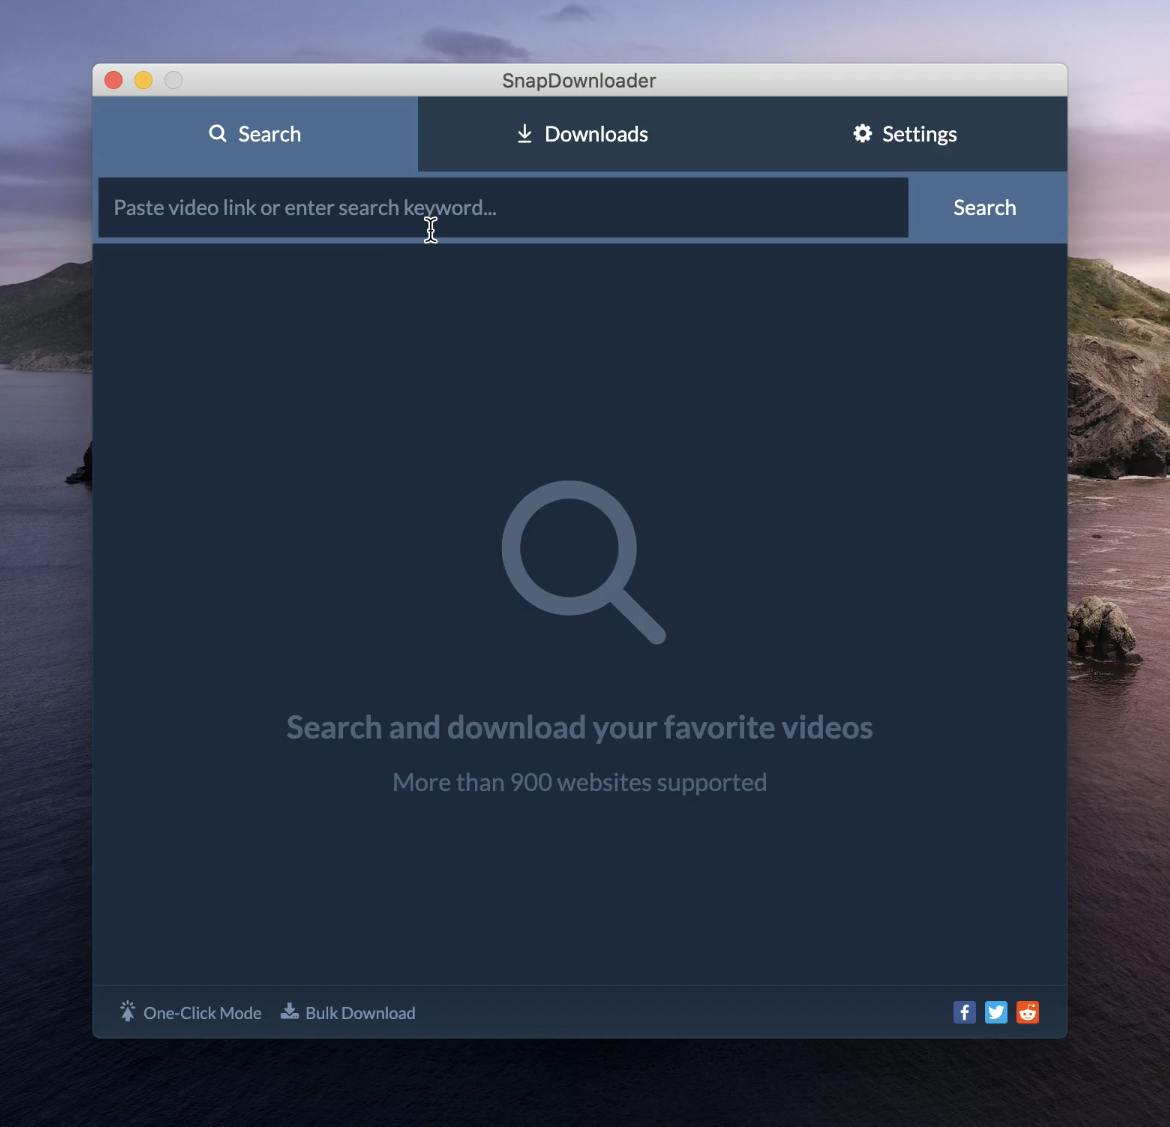
Task: Switch to the Downloads tab
Action: 582,134
